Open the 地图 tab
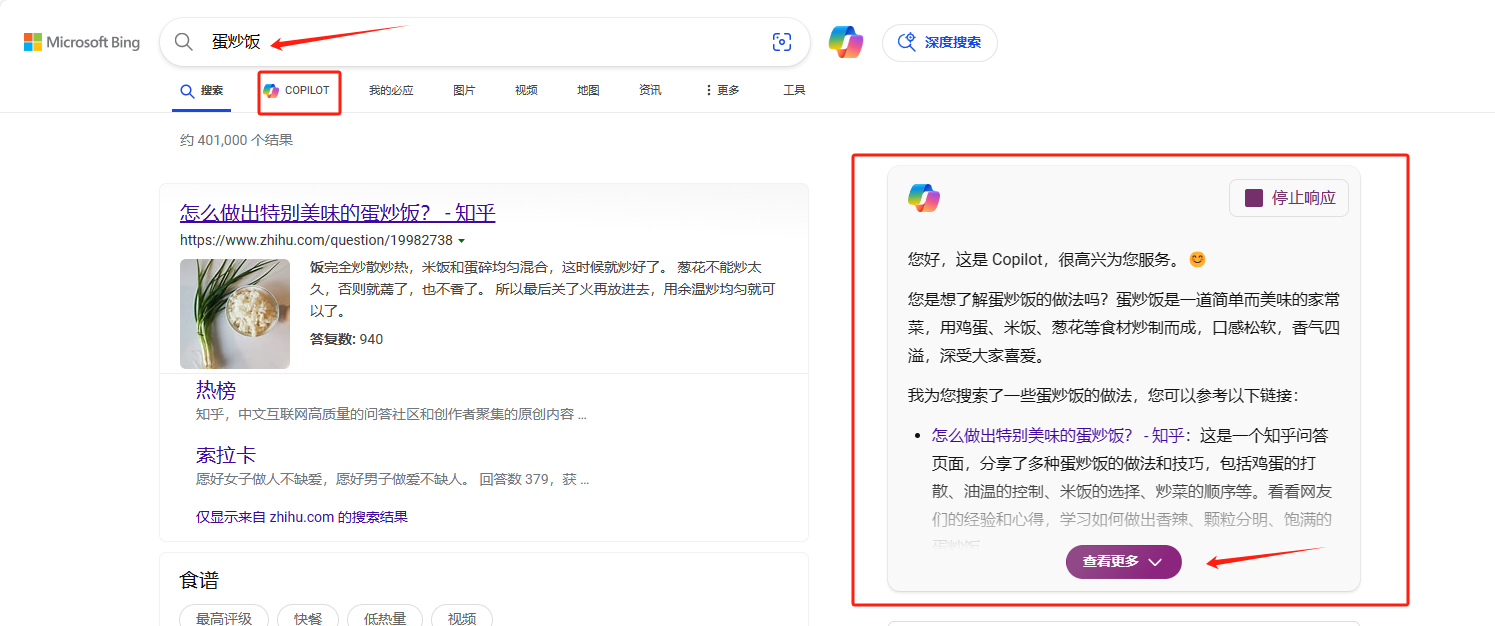Viewport: 1495px width, 626px height. 588,91
